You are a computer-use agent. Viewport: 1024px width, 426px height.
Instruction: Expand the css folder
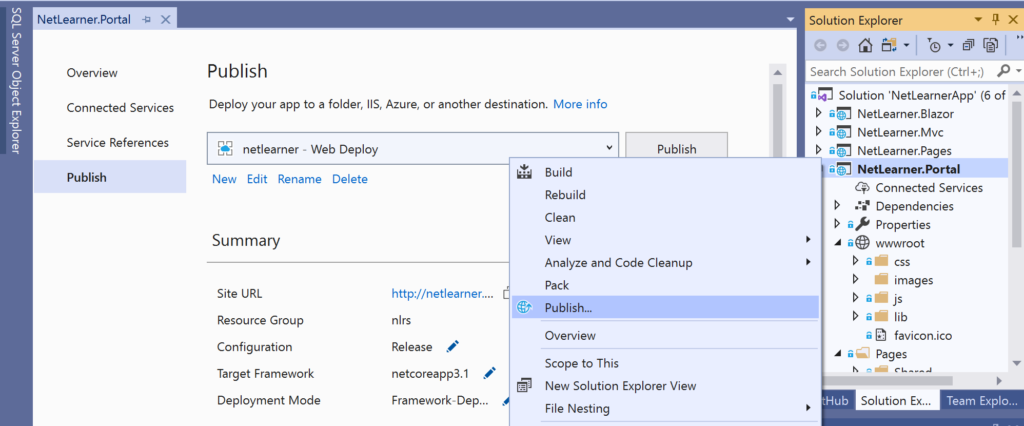(856, 261)
